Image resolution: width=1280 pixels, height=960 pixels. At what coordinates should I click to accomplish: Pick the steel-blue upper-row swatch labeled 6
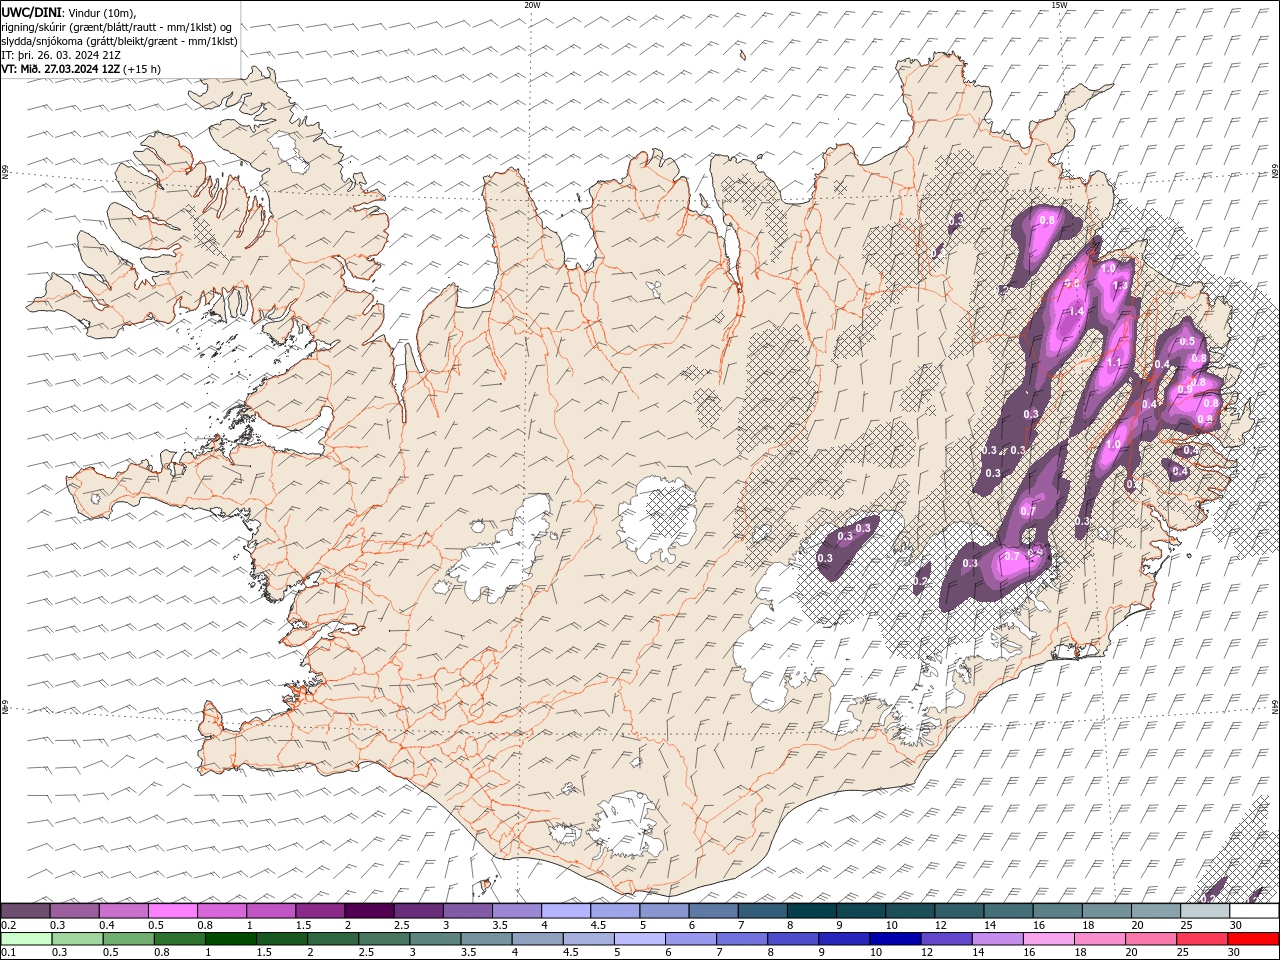[x=713, y=911]
